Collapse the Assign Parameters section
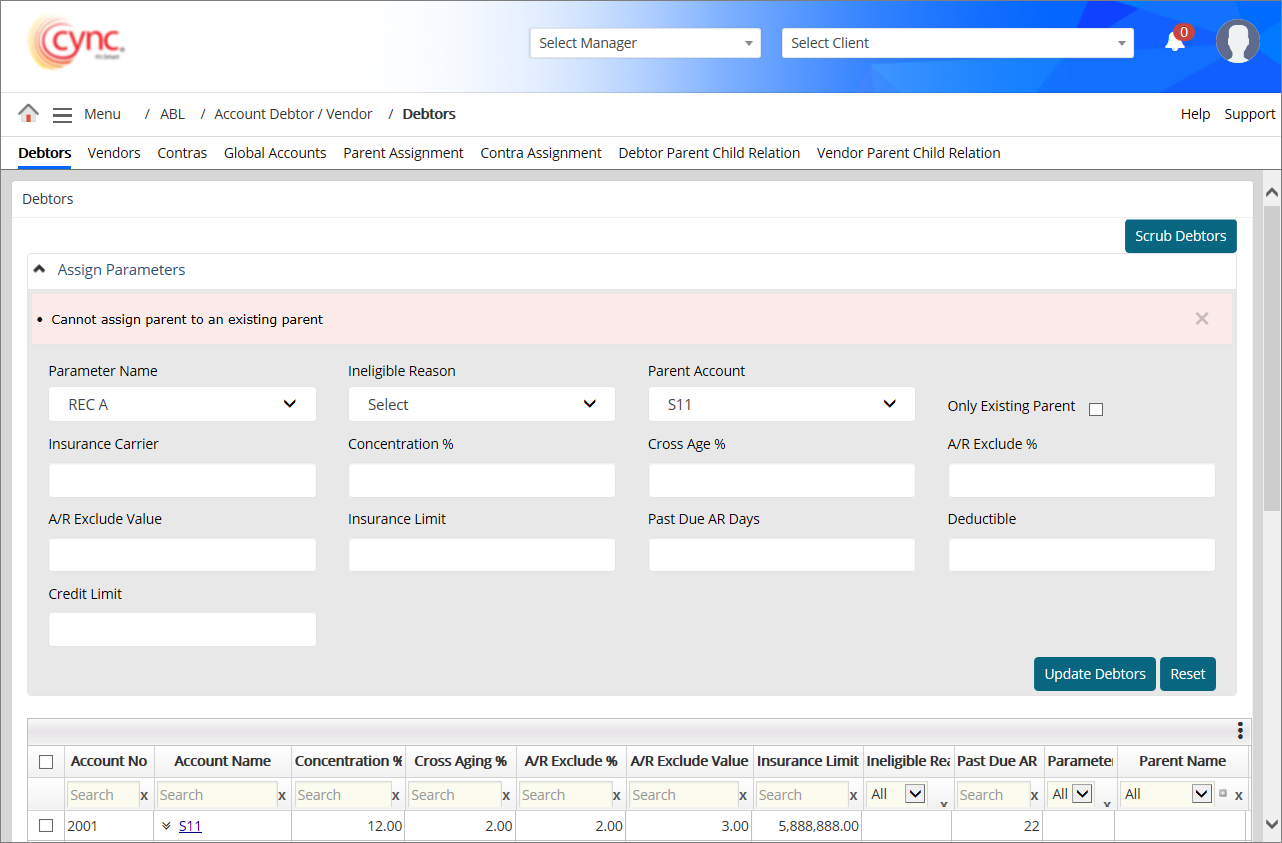The image size is (1282, 843). point(40,270)
